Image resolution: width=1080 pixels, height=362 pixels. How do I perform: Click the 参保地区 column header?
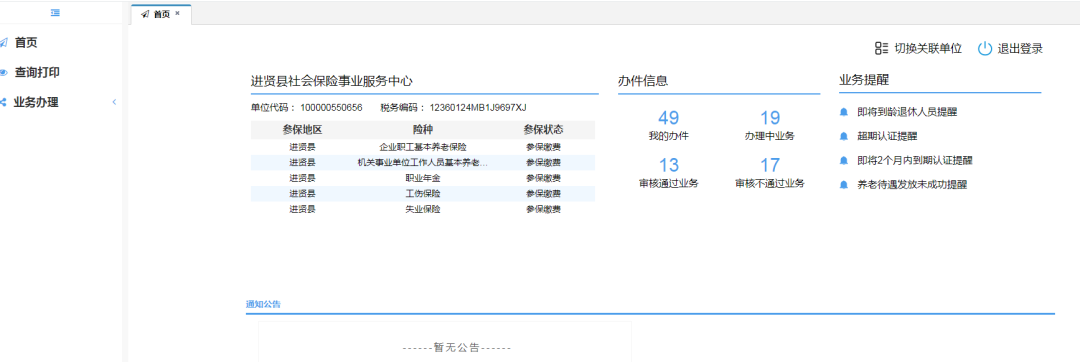pos(302,129)
